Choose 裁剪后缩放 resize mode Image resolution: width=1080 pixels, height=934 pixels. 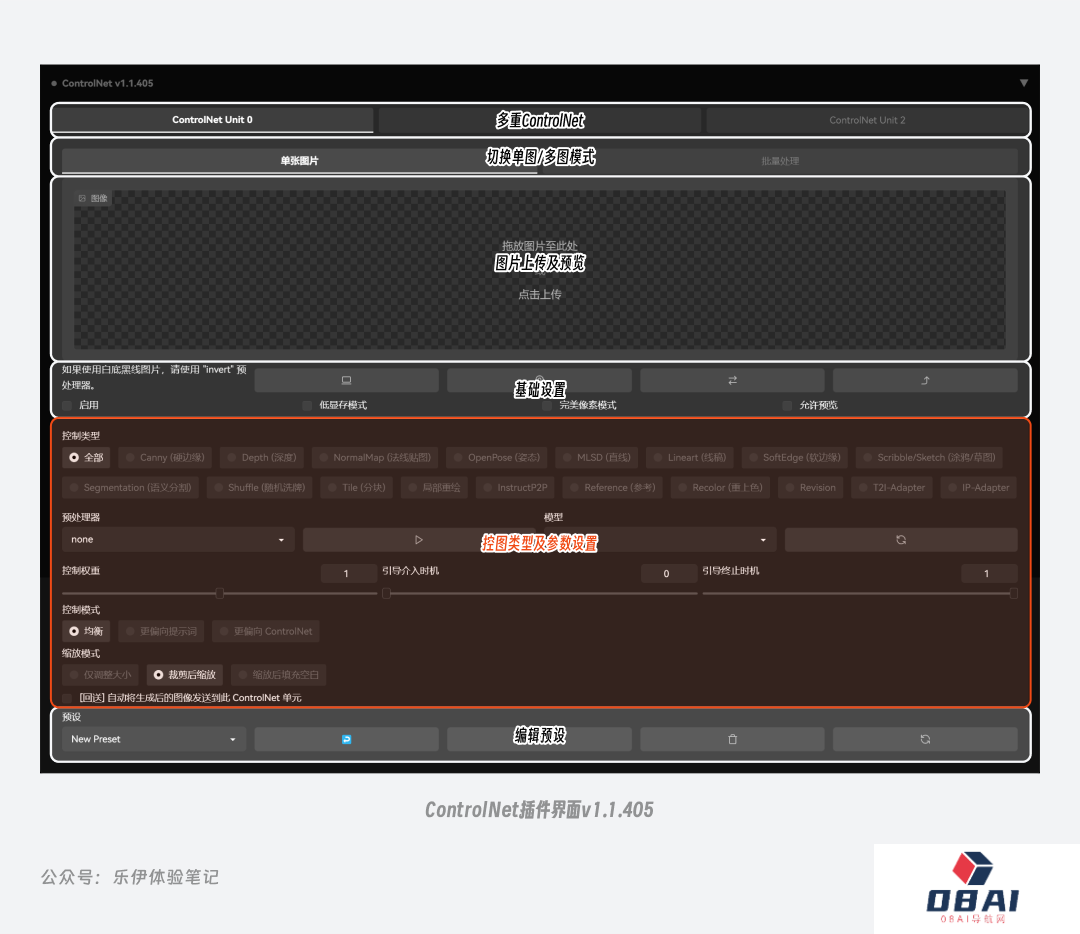[185, 675]
